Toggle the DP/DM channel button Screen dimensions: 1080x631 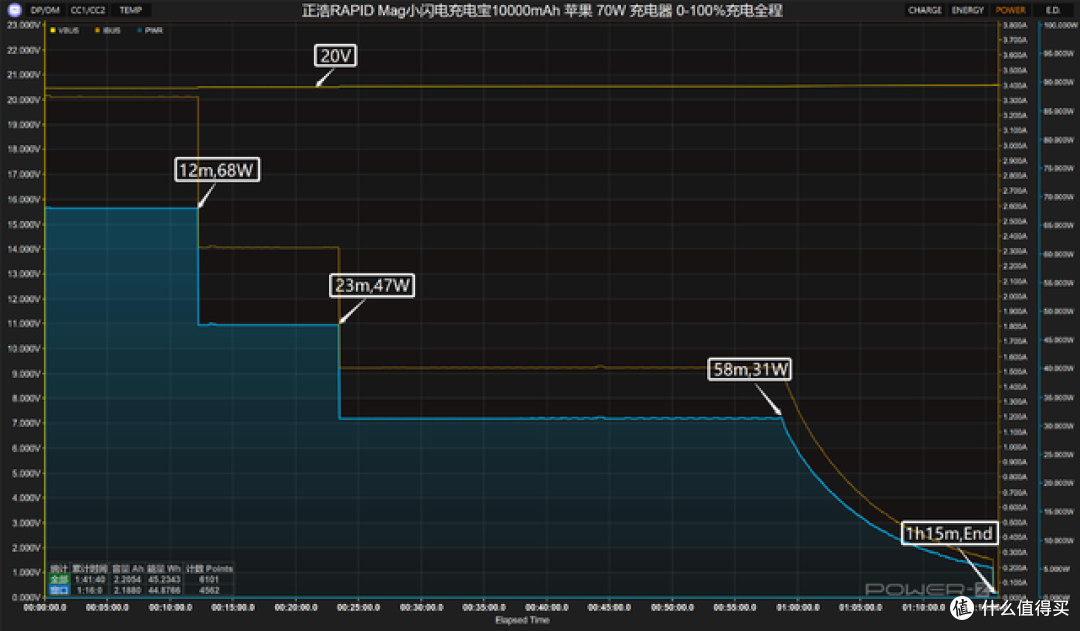click(45, 10)
